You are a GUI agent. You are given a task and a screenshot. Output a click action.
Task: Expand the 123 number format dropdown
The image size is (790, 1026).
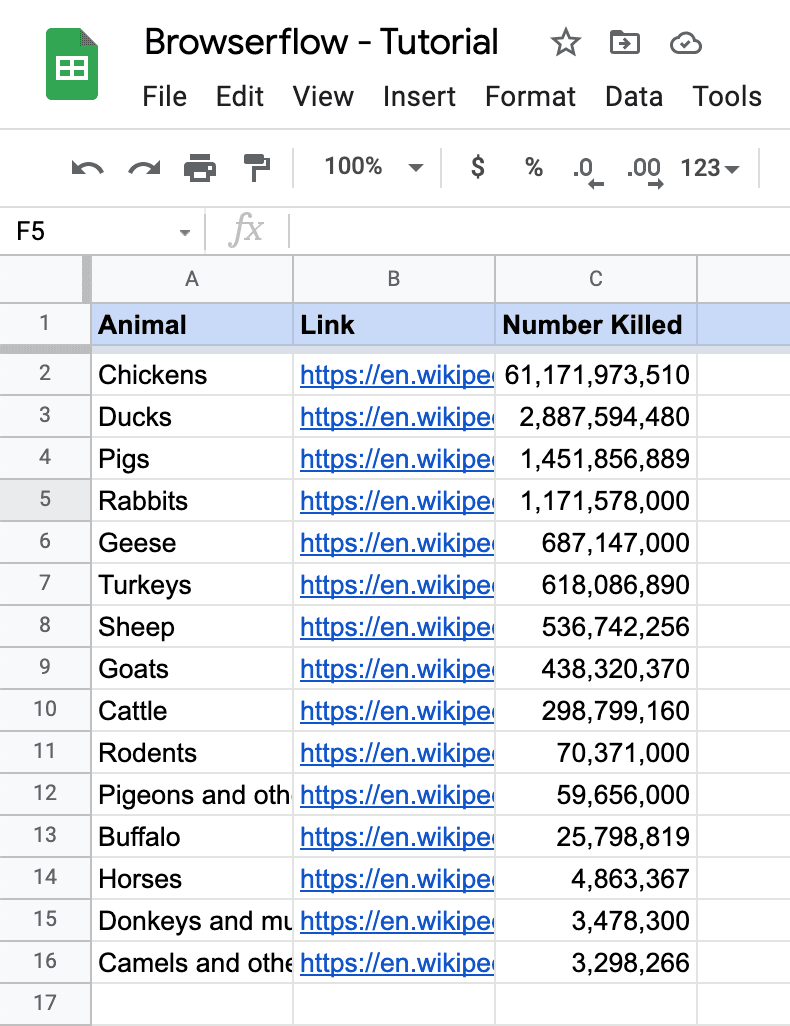(x=709, y=168)
